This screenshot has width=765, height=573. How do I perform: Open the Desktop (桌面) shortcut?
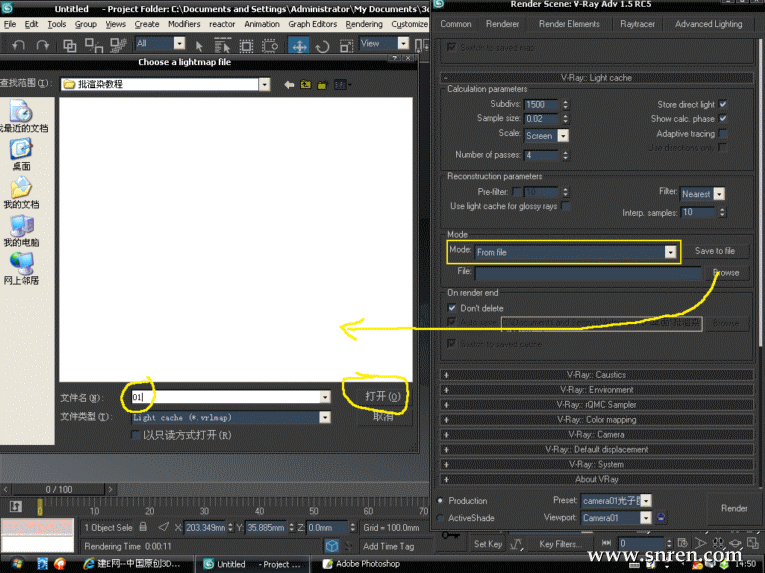click(21, 154)
